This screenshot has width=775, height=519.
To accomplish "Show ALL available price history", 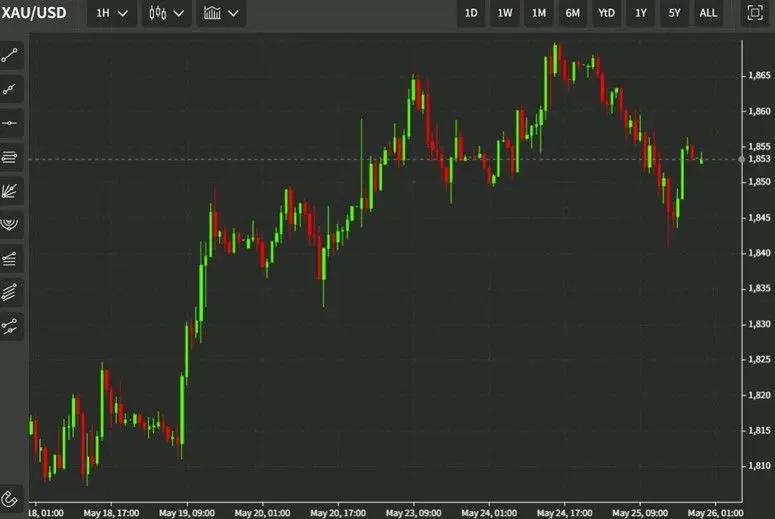I will [708, 13].
